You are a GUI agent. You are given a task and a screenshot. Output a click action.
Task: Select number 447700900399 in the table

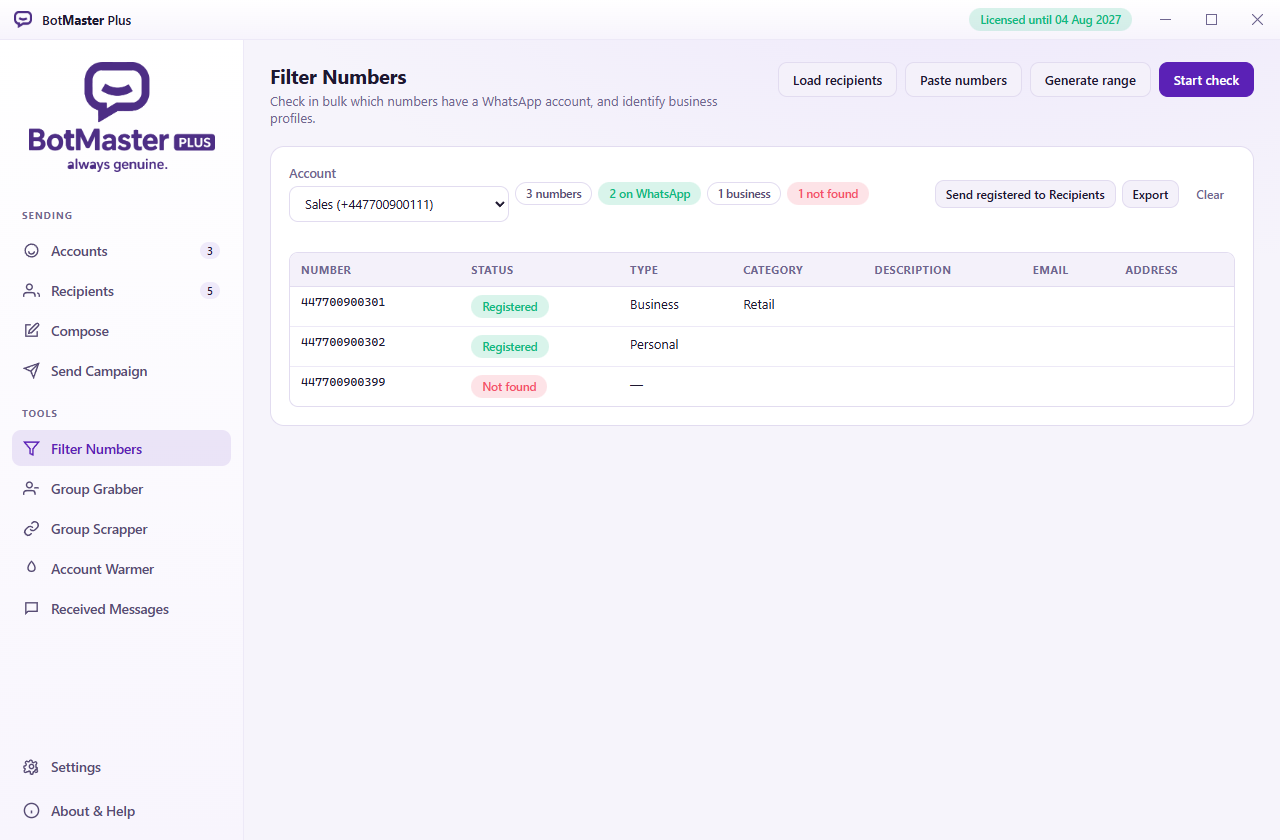343,382
